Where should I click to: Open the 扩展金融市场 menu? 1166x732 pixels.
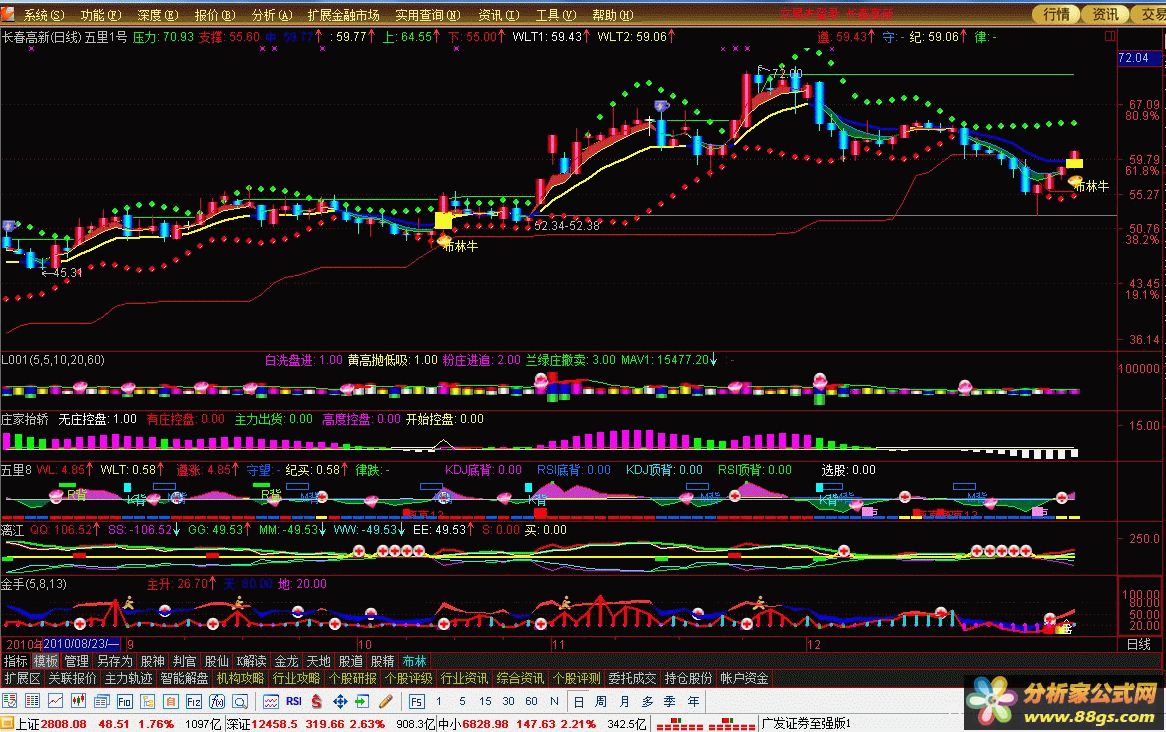(343, 15)
